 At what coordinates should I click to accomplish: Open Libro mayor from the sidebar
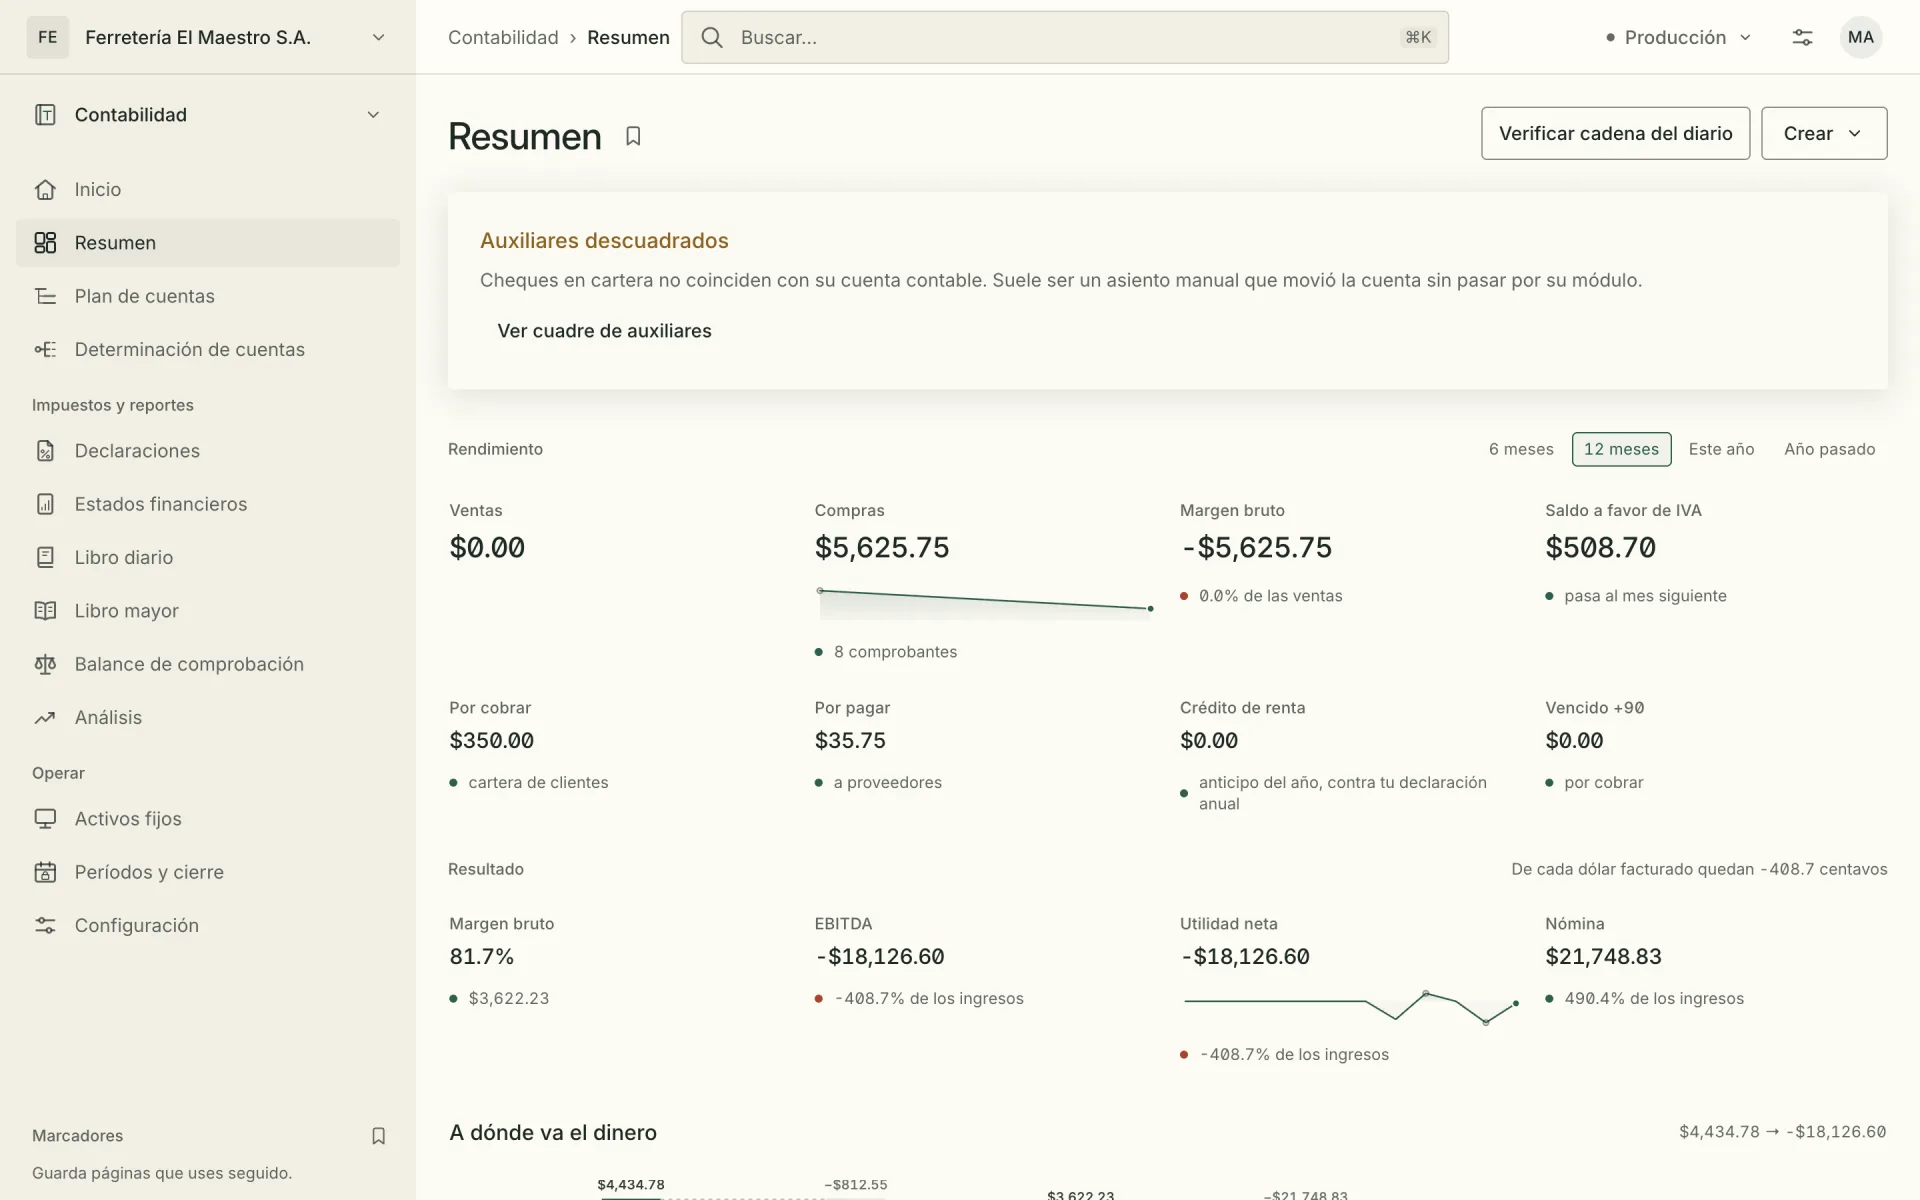(x=208, y=611)
